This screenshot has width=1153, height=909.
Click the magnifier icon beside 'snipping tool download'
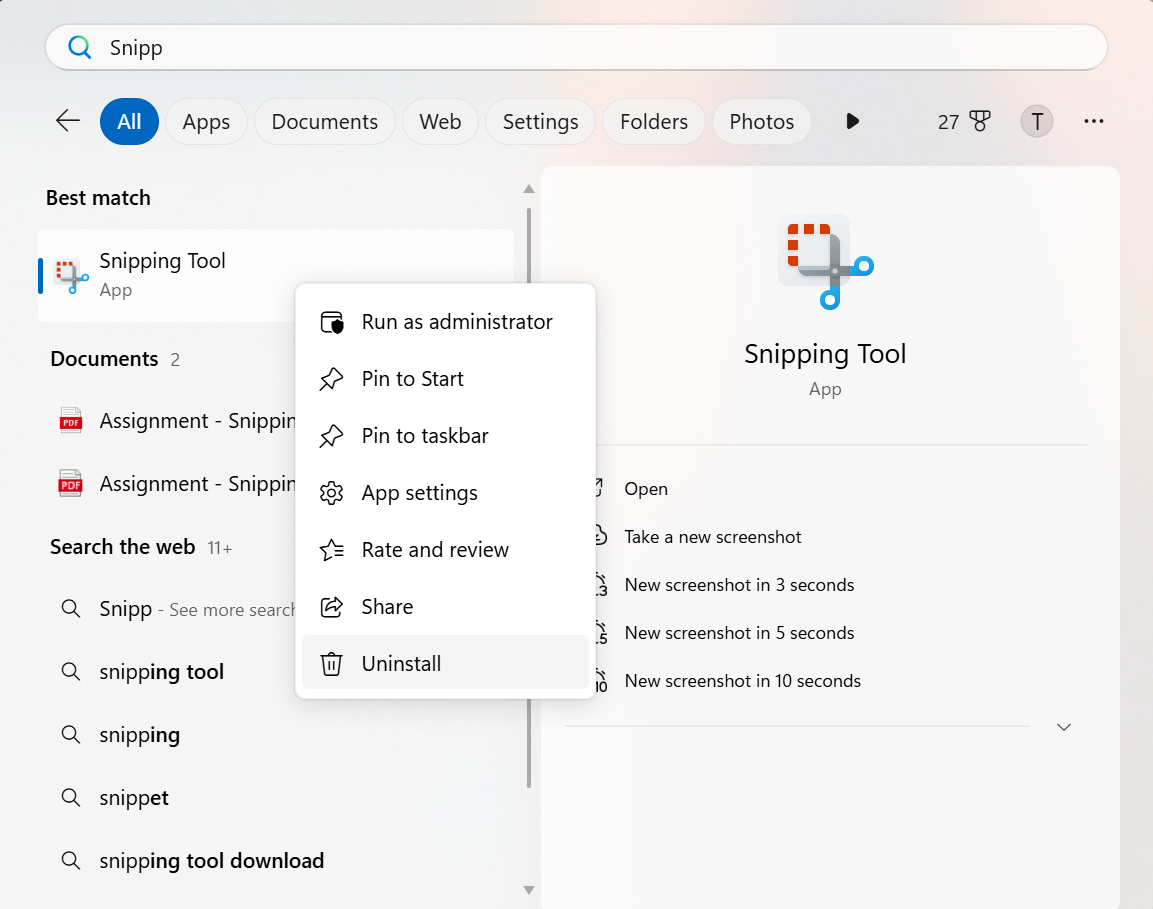71,860
